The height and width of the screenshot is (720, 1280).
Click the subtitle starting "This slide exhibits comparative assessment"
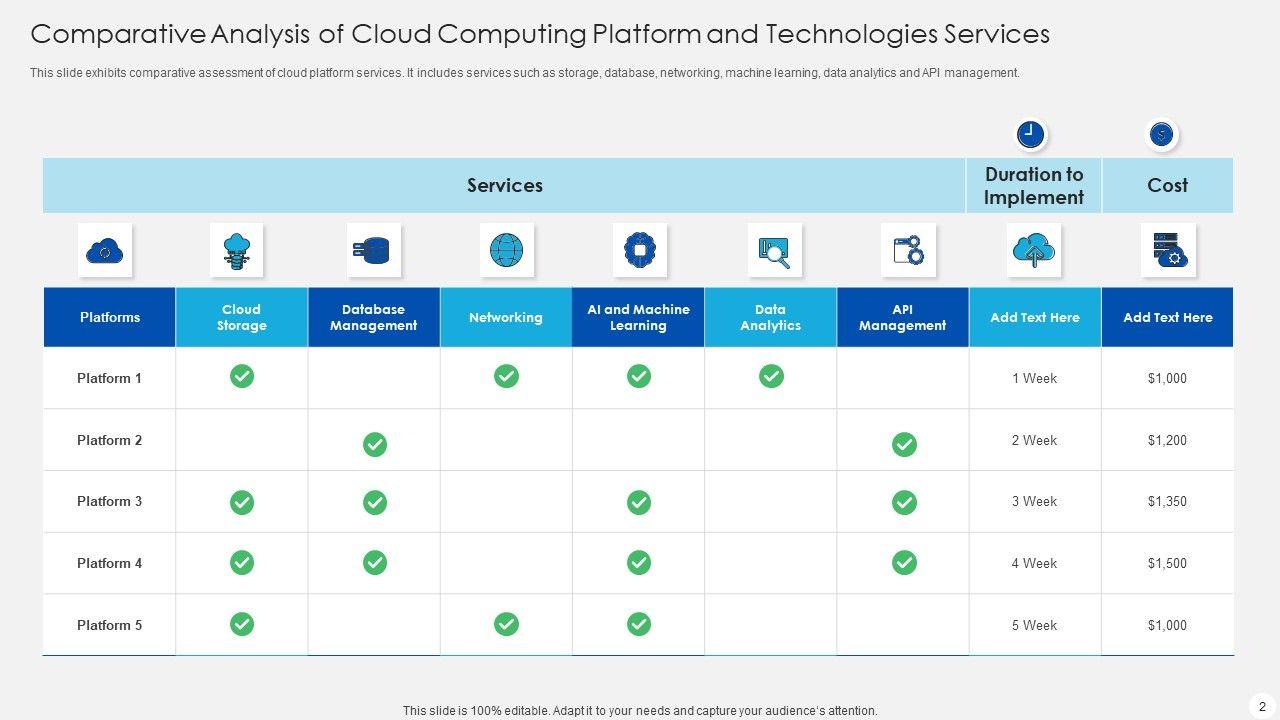525,73
